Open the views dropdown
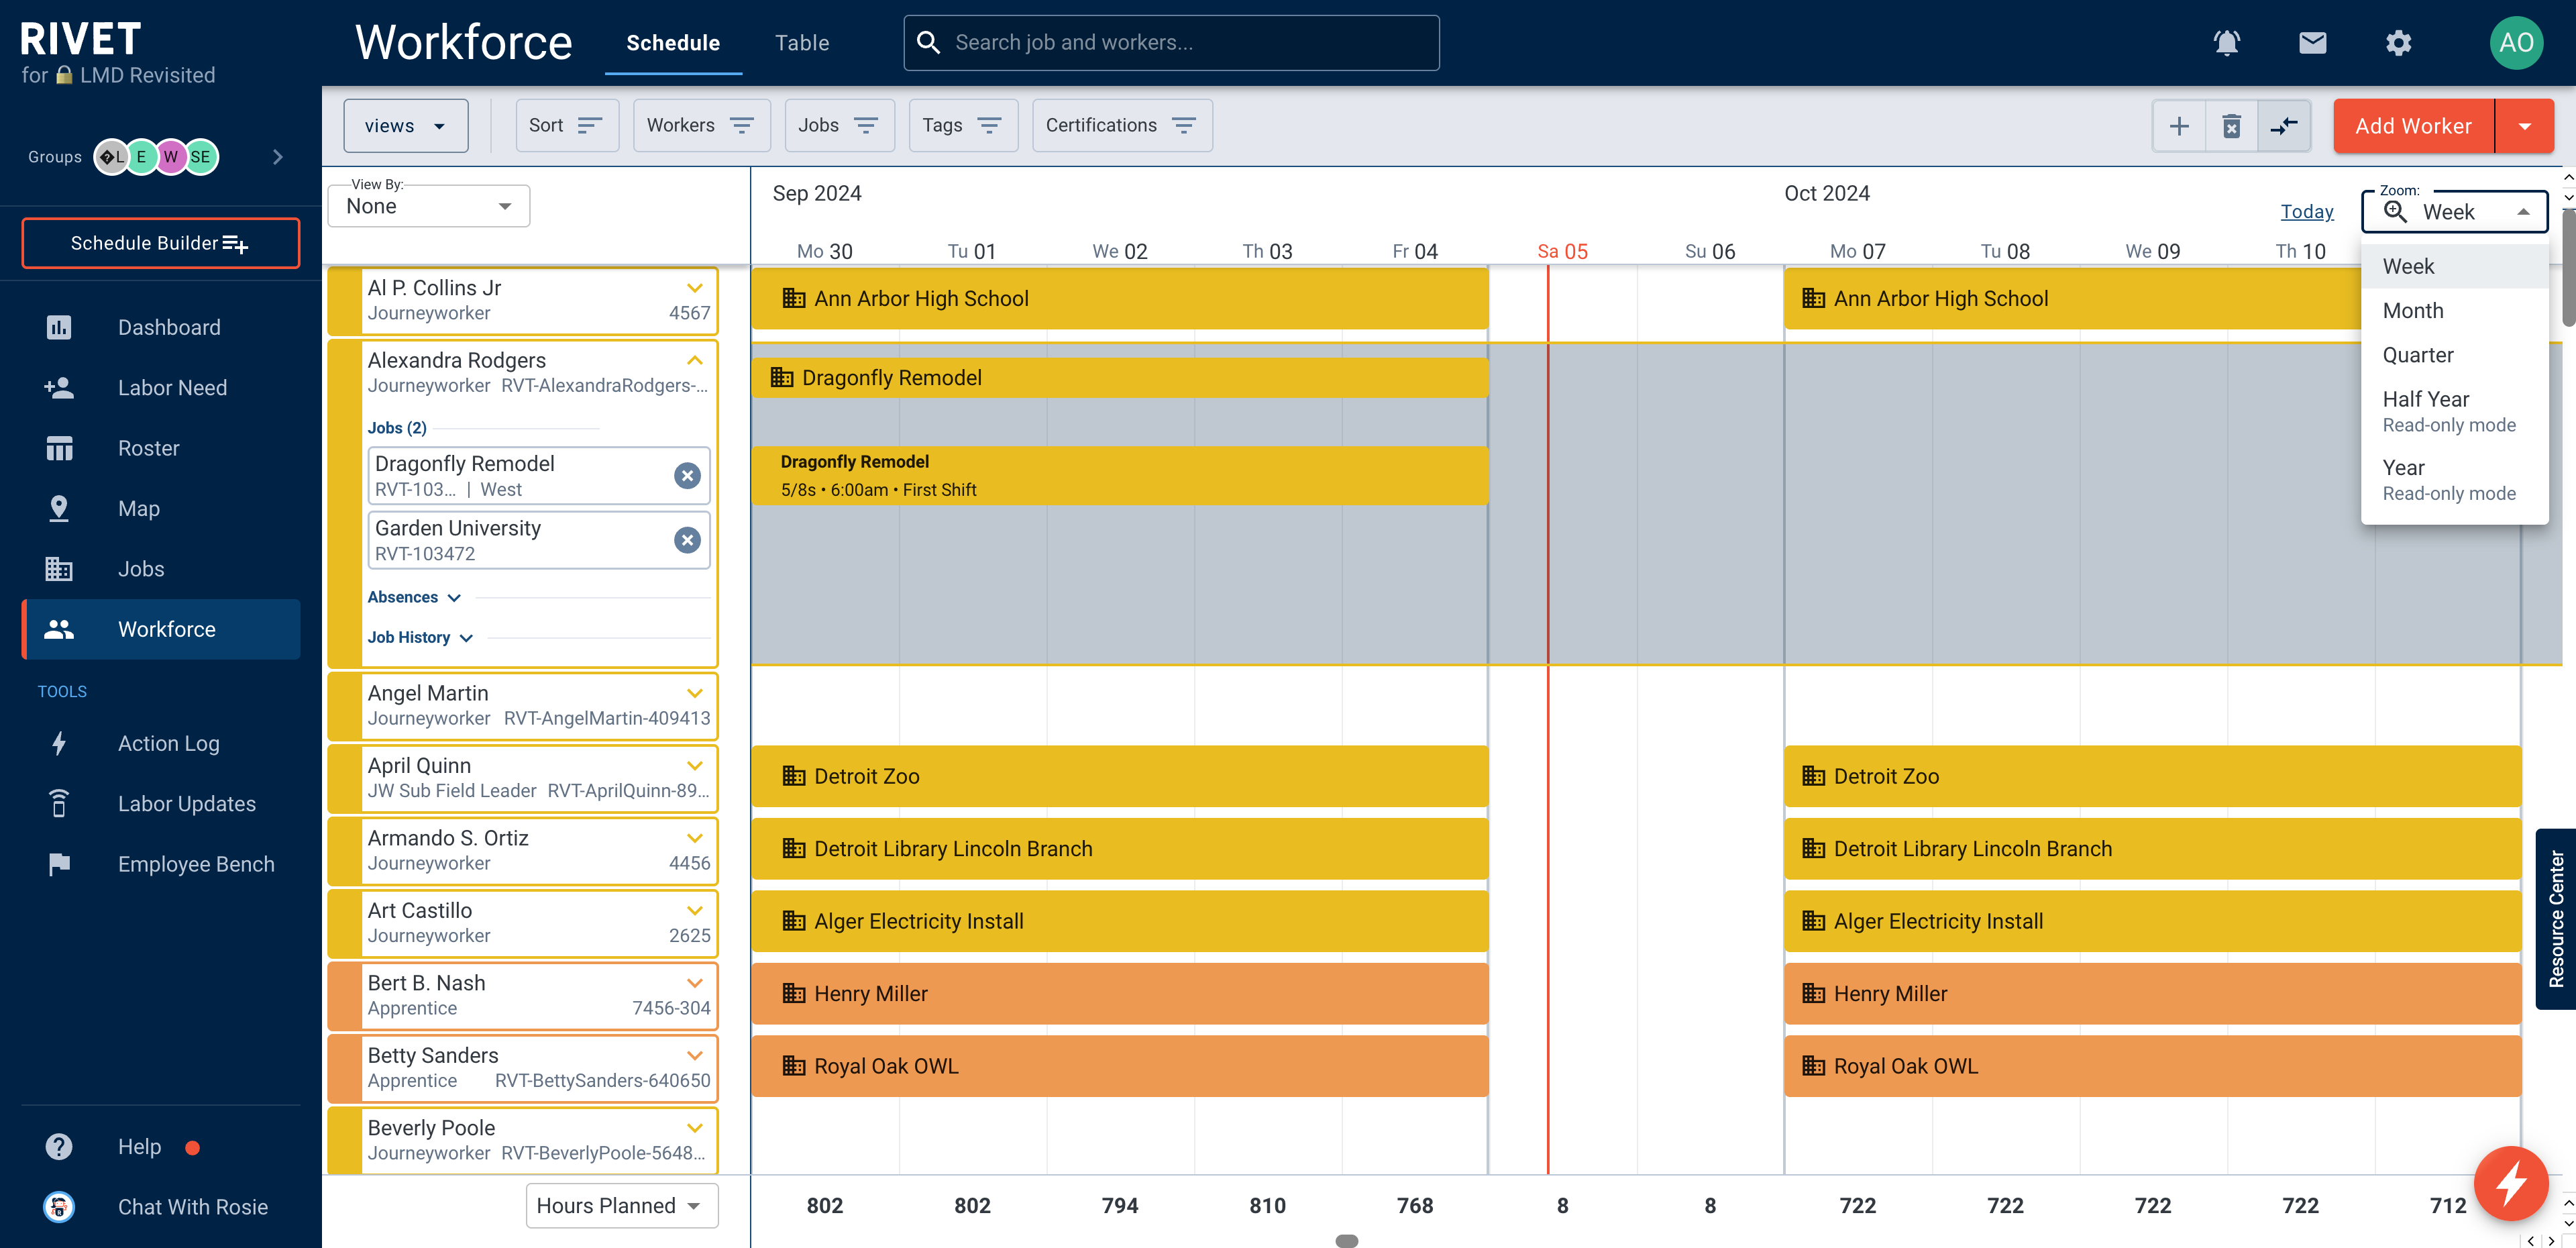 coord(405,126)
